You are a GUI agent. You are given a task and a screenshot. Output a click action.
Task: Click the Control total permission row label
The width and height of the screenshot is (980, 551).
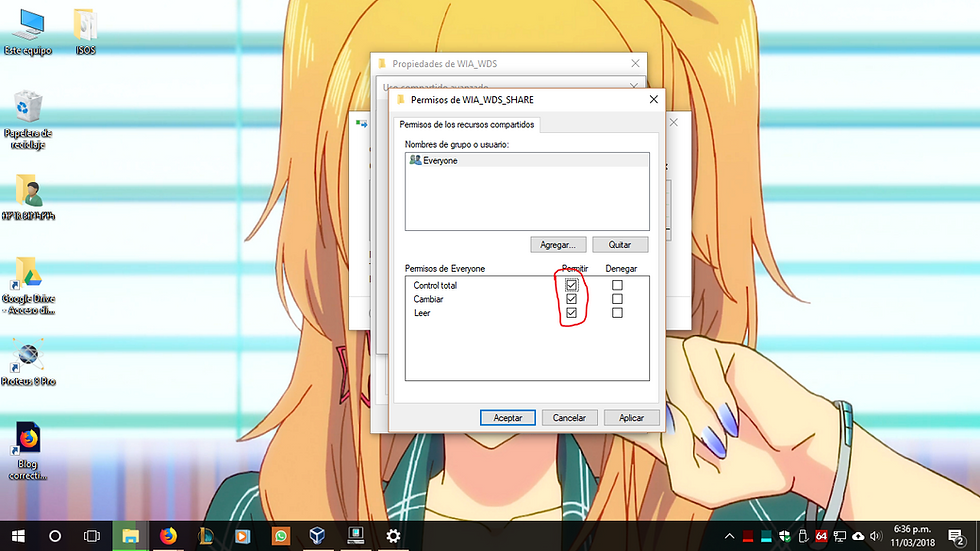tap(435, 285)
